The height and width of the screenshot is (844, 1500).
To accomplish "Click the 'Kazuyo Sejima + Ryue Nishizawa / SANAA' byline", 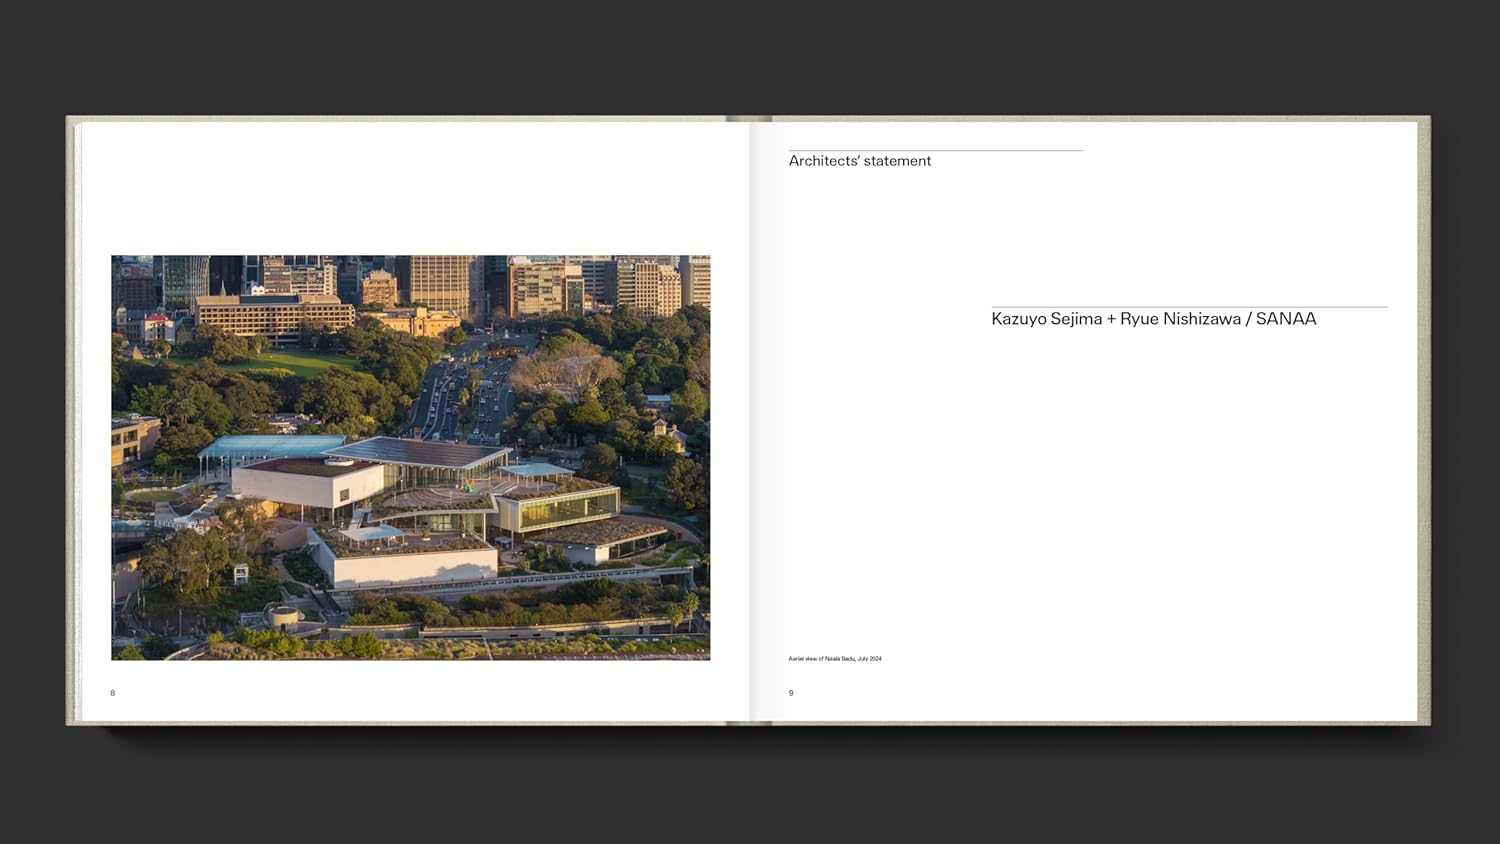I will [x=1152, y=318].
